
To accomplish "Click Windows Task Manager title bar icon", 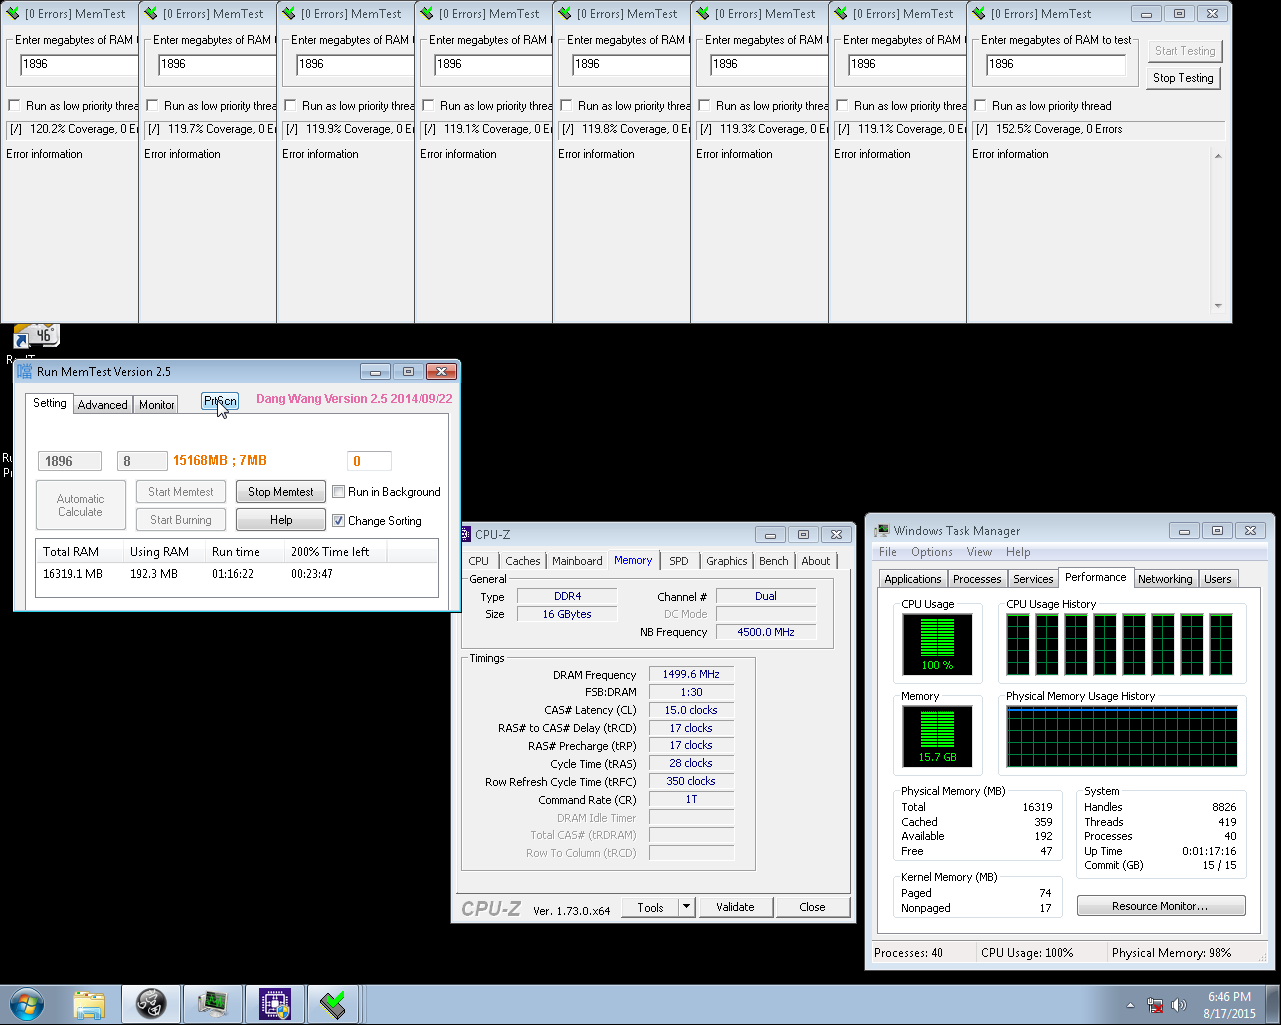I will click(882, 531).
